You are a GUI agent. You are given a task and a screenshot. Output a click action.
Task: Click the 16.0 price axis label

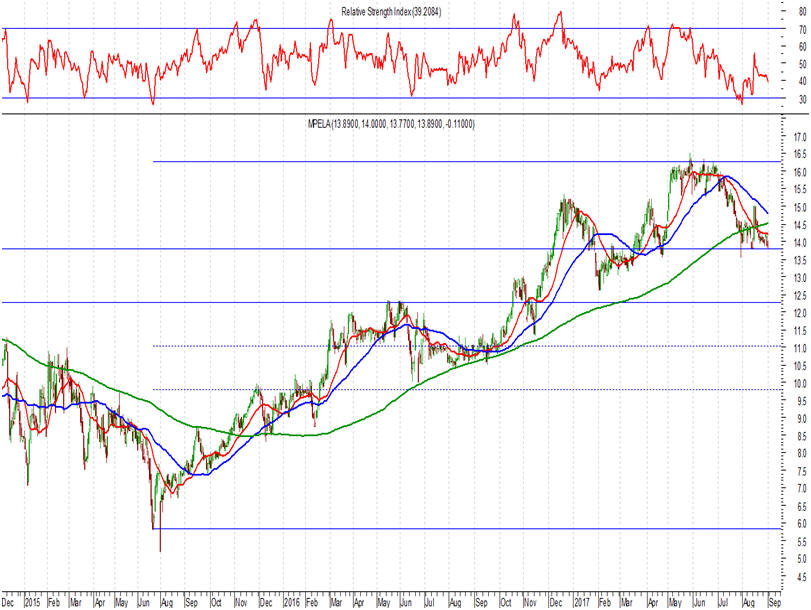[800, 172]
